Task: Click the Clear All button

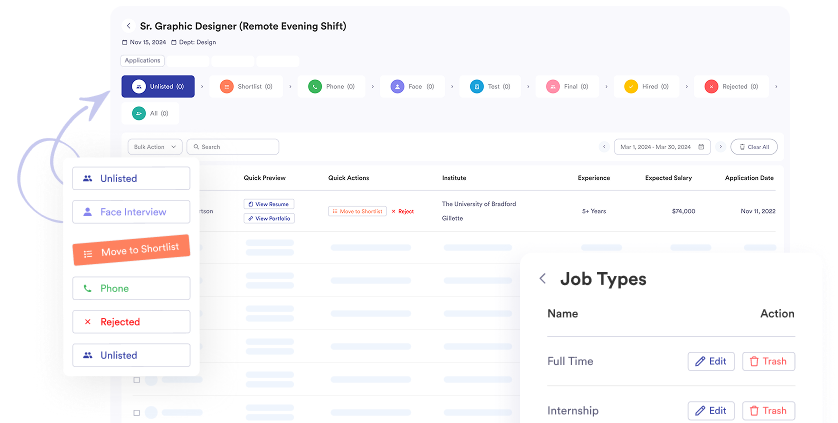Action: [754, 147]
